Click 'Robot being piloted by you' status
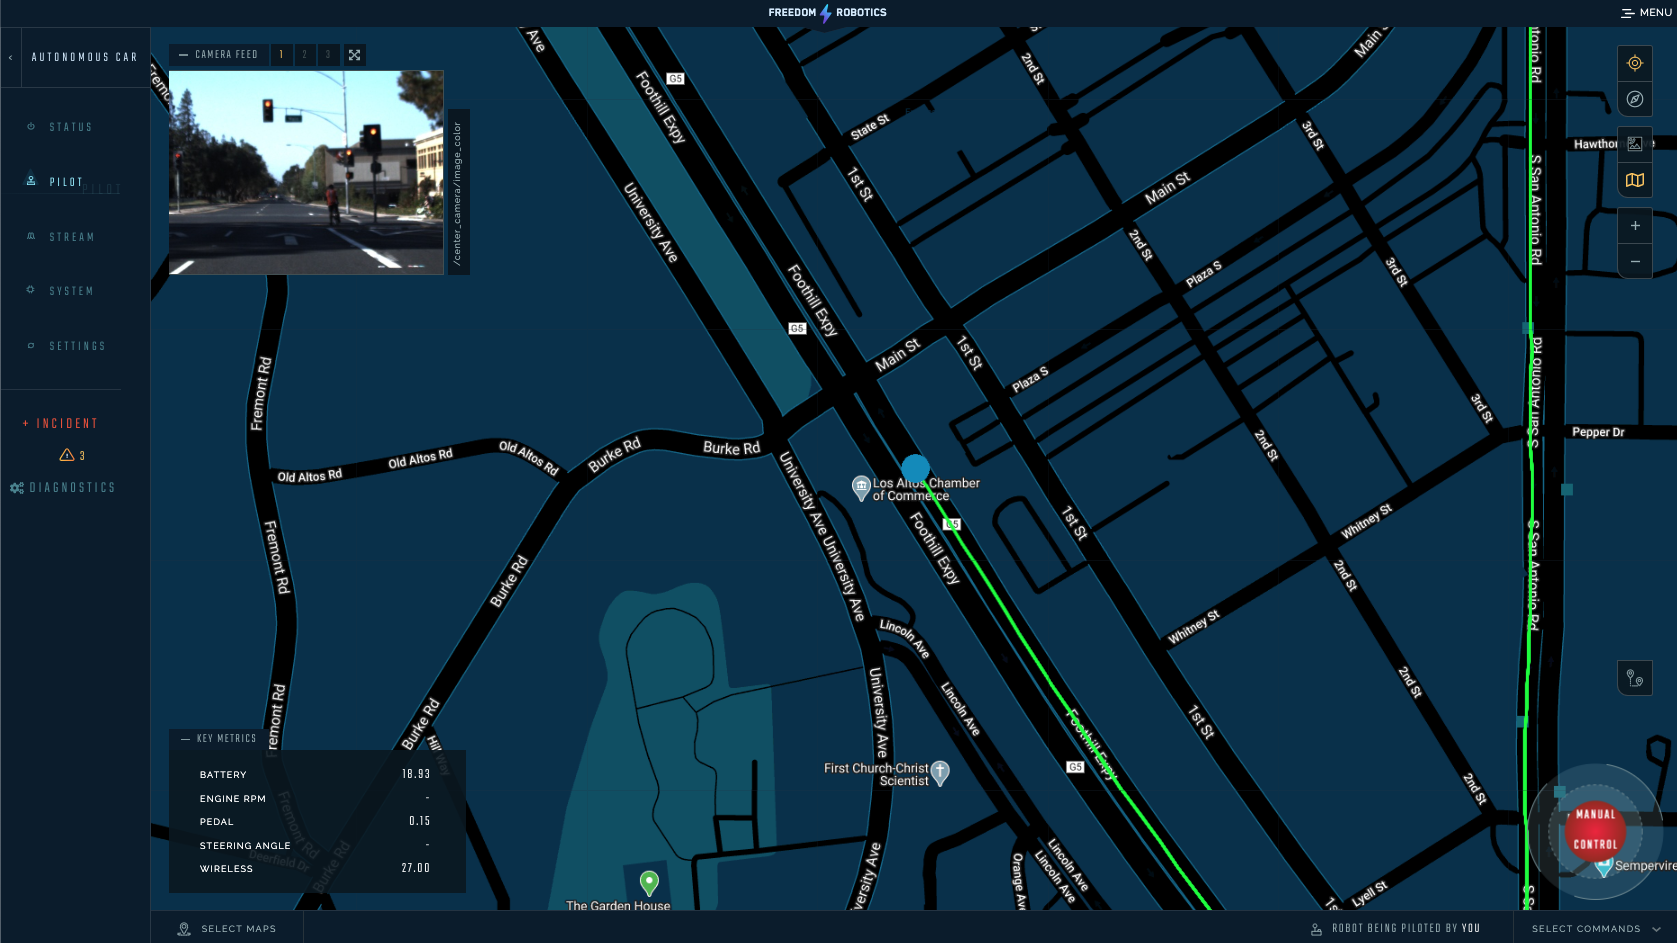This screenshot has height=943, width=1677. [1406, 929]
